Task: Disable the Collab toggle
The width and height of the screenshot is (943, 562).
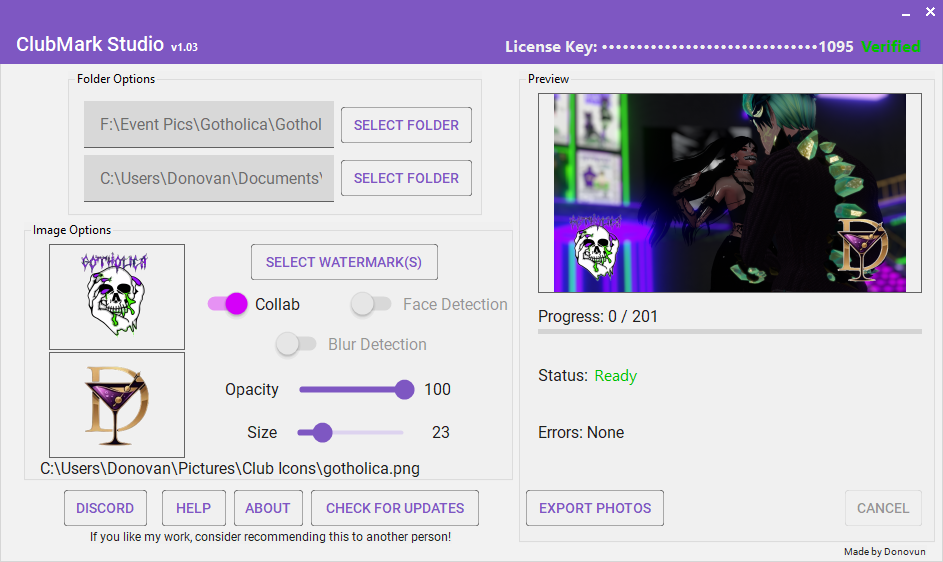Action: pyautogui.click(x=227, y=304)
